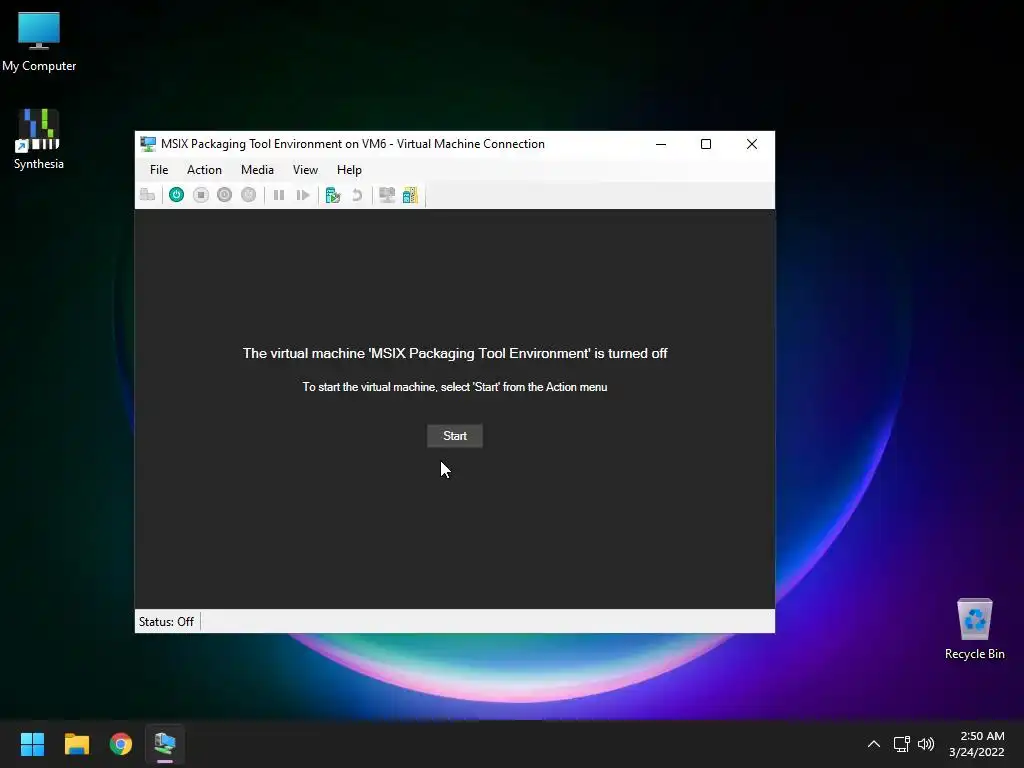This screenshot has width=1024, height=768.
Task: Click the Status: Off text in status bar
Action: (x=167, y=622)
